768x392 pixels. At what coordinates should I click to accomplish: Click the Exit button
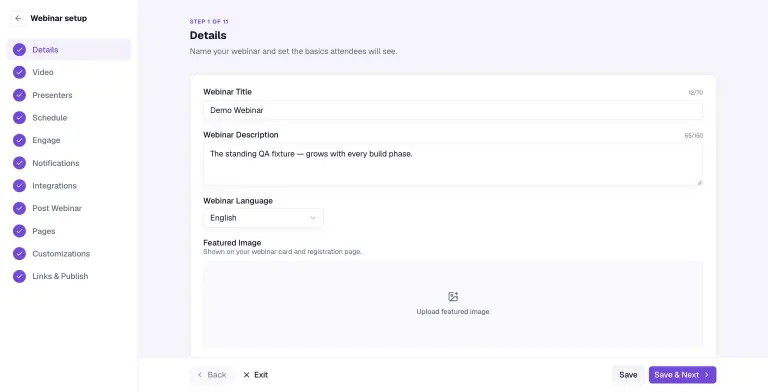256,375
